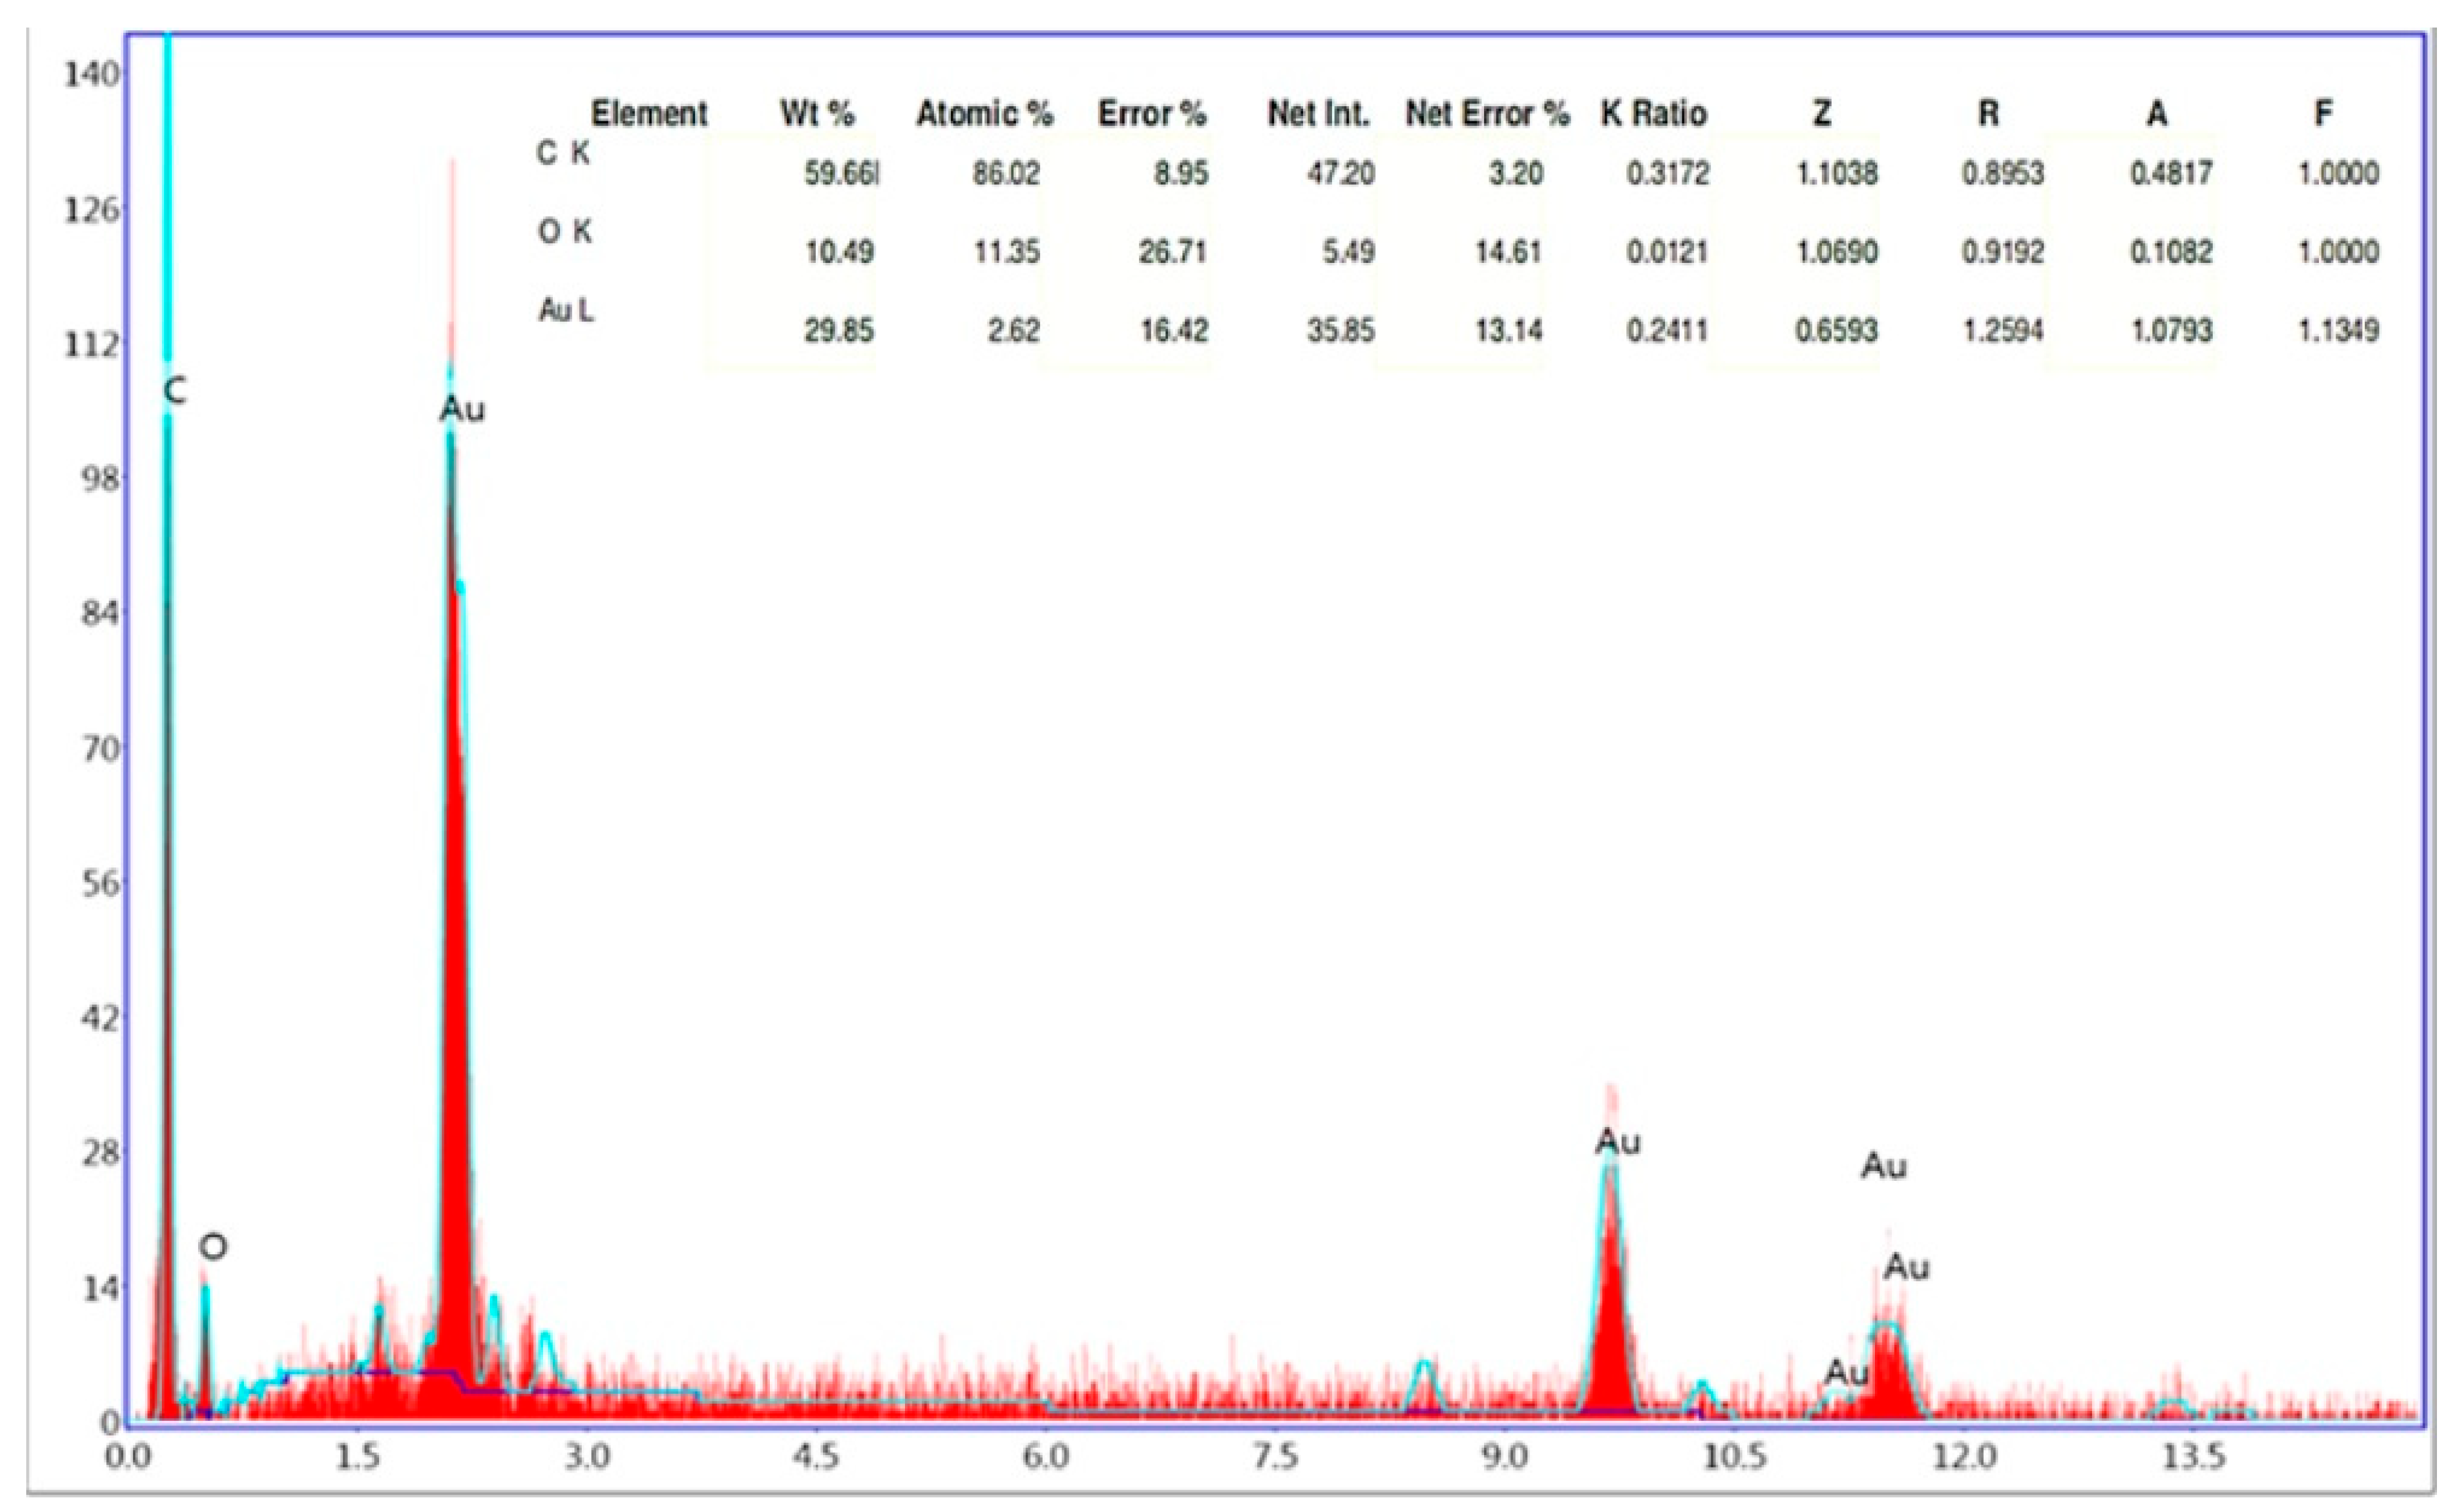This screenshot has height=1512, width=2456.
Task: Click the "Z" column header
Action: tap(1822, 114)
